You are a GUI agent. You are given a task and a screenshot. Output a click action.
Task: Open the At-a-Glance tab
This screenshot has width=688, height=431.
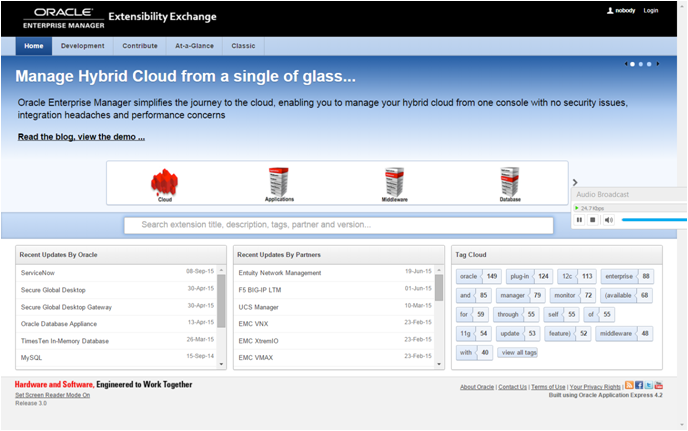click(194, 46)
